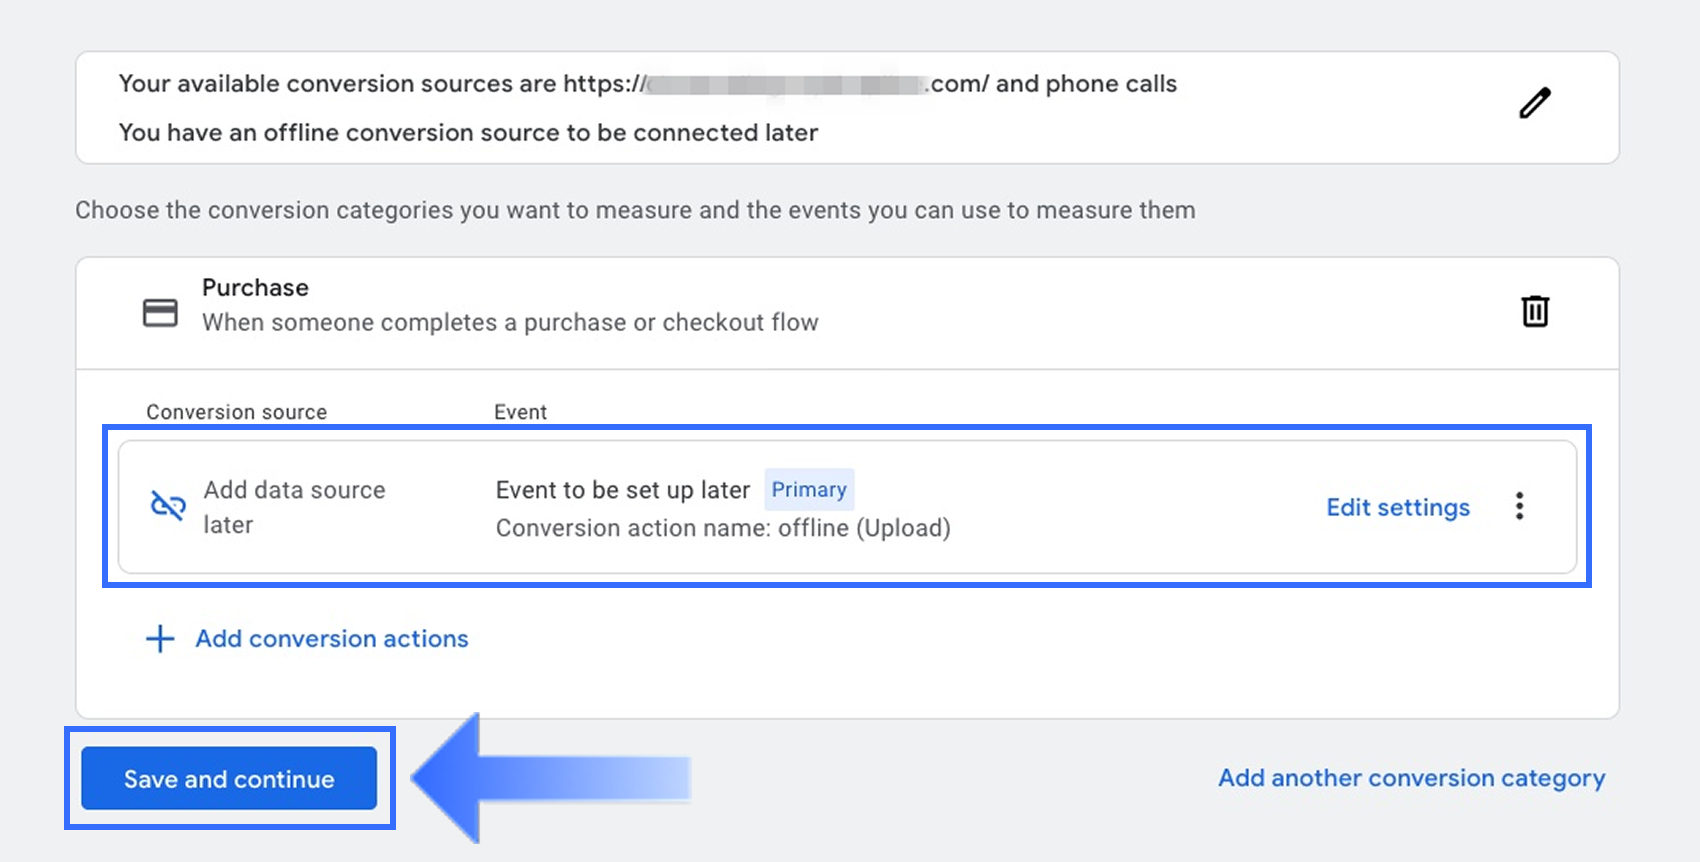Click the plus icon for conversion actions
1700x862 pixels.
[160, 639]
